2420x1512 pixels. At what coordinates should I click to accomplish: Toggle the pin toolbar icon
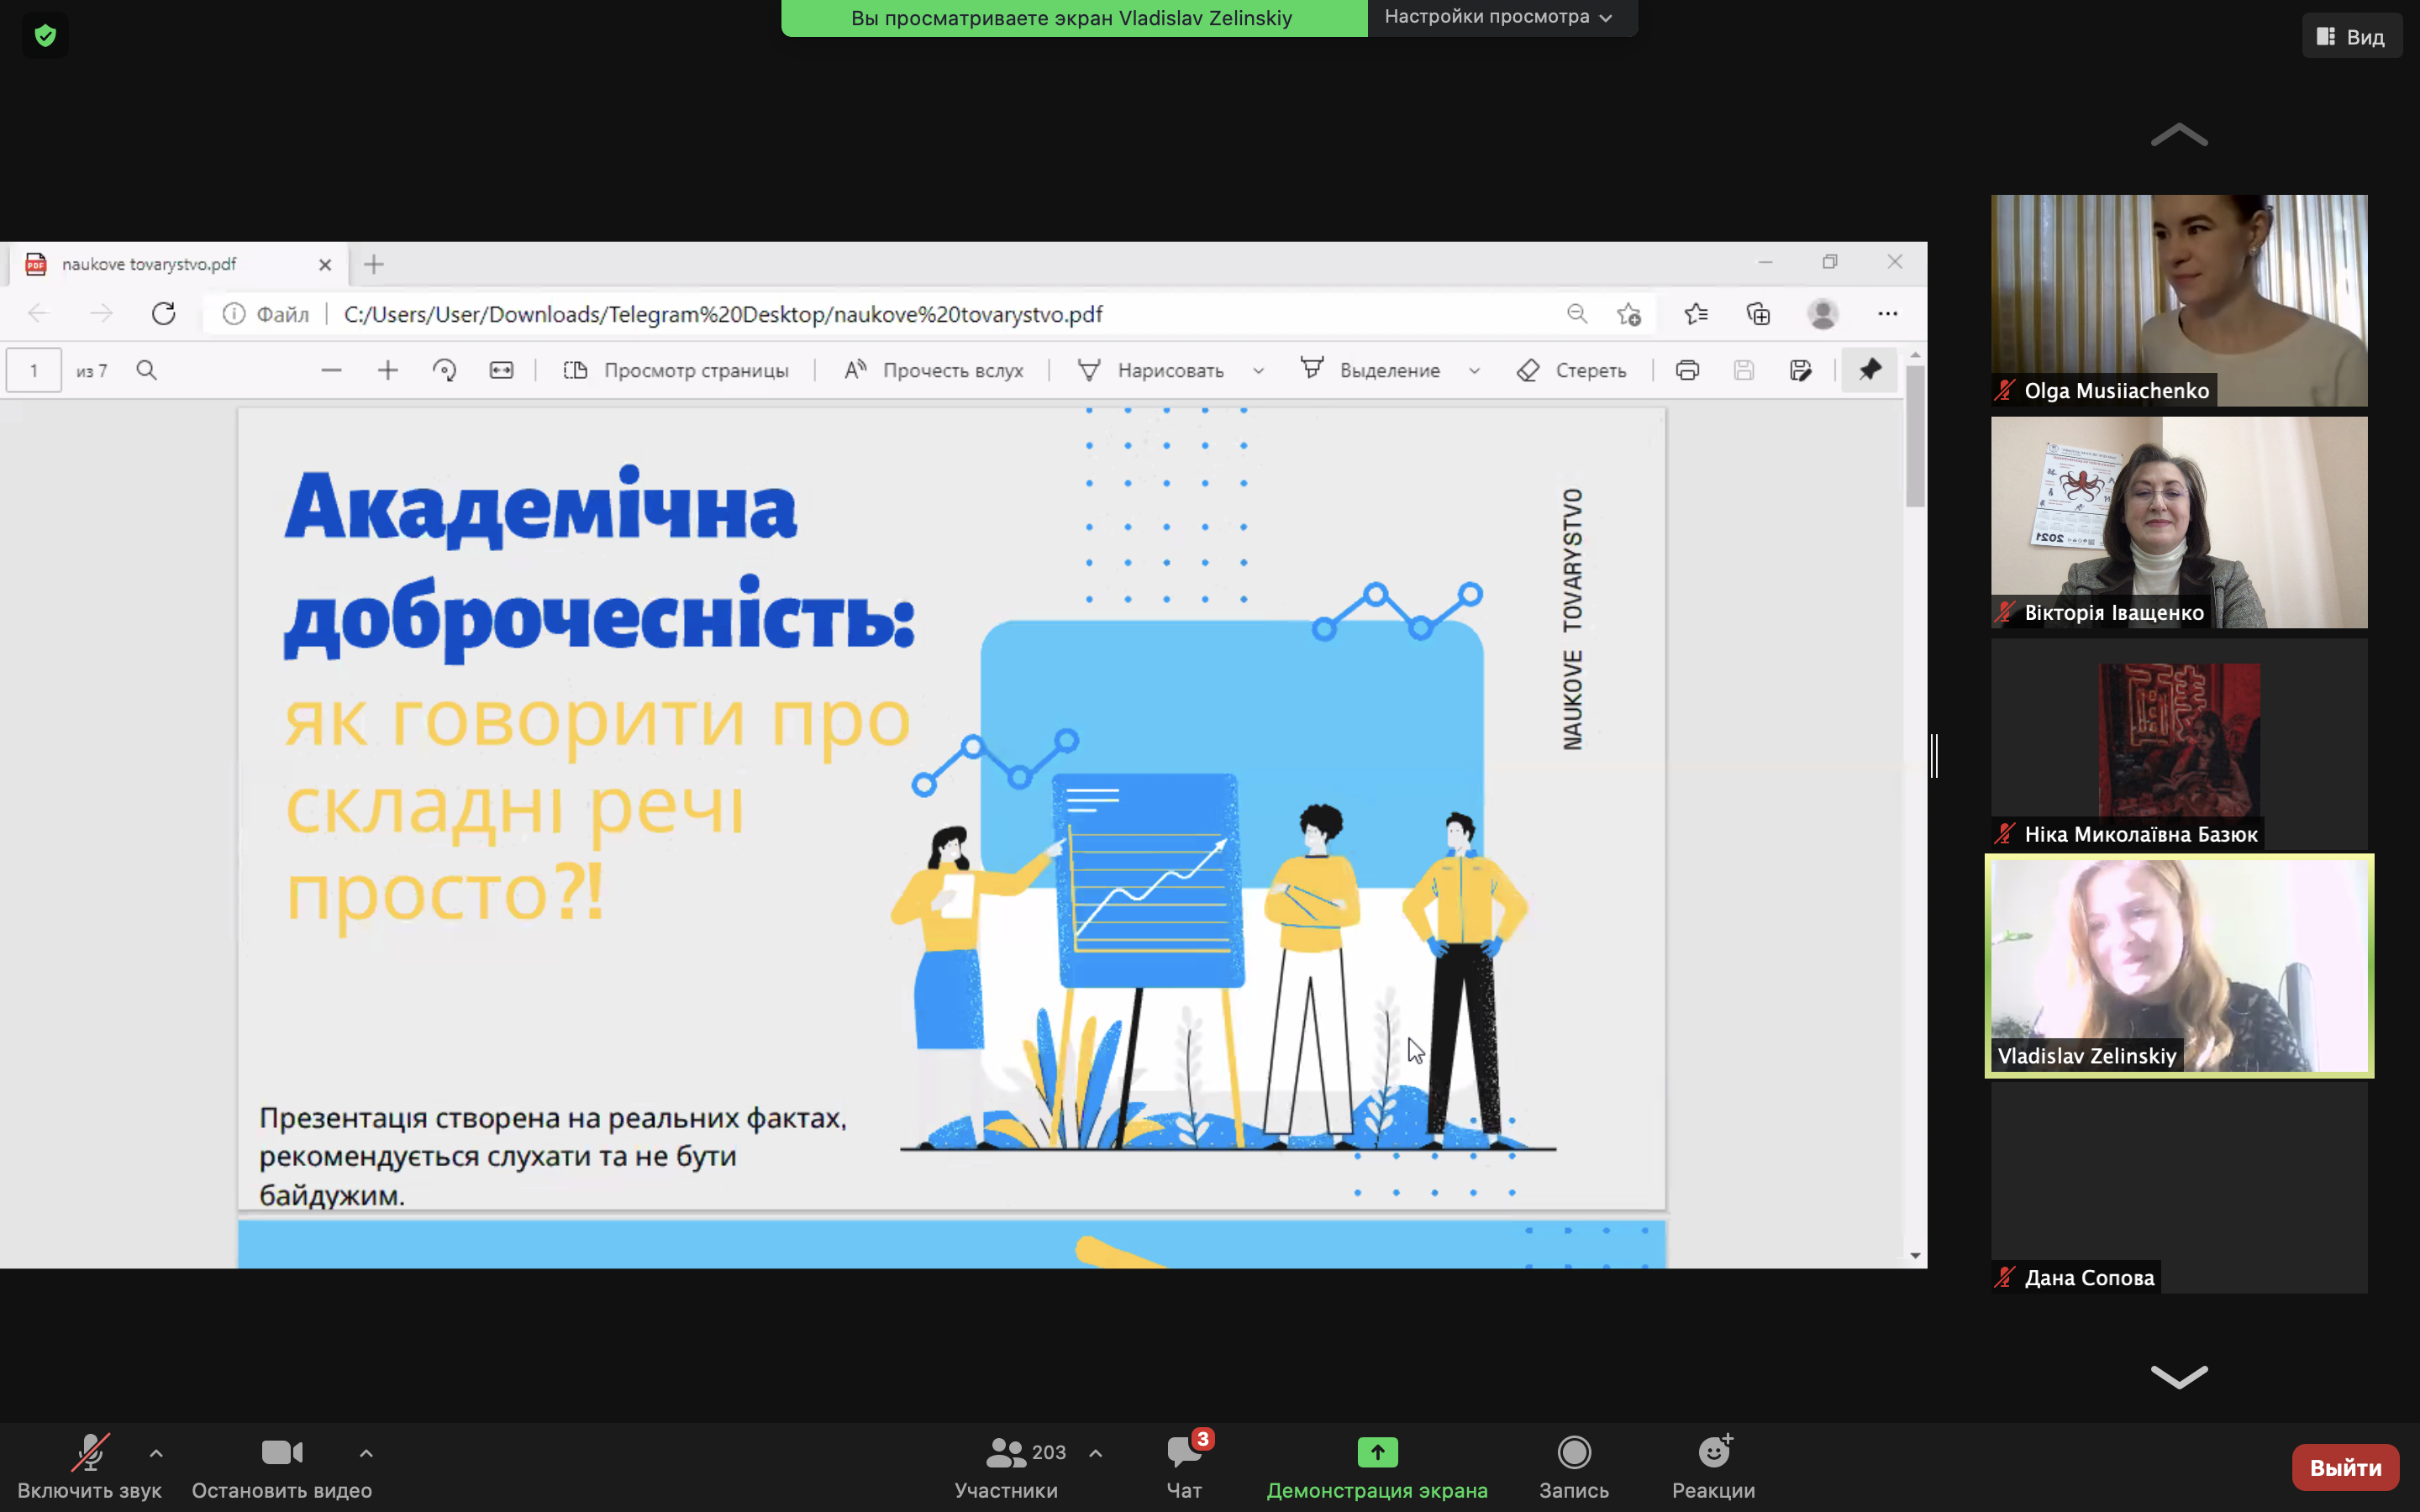pos(1870,370)
